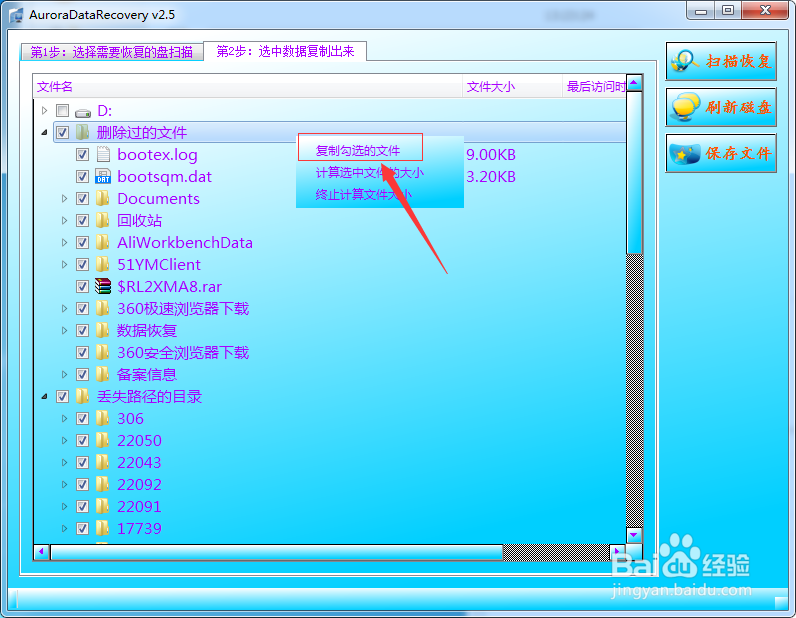Click the folder icon for 22092
796x618 pixels.
103,484
